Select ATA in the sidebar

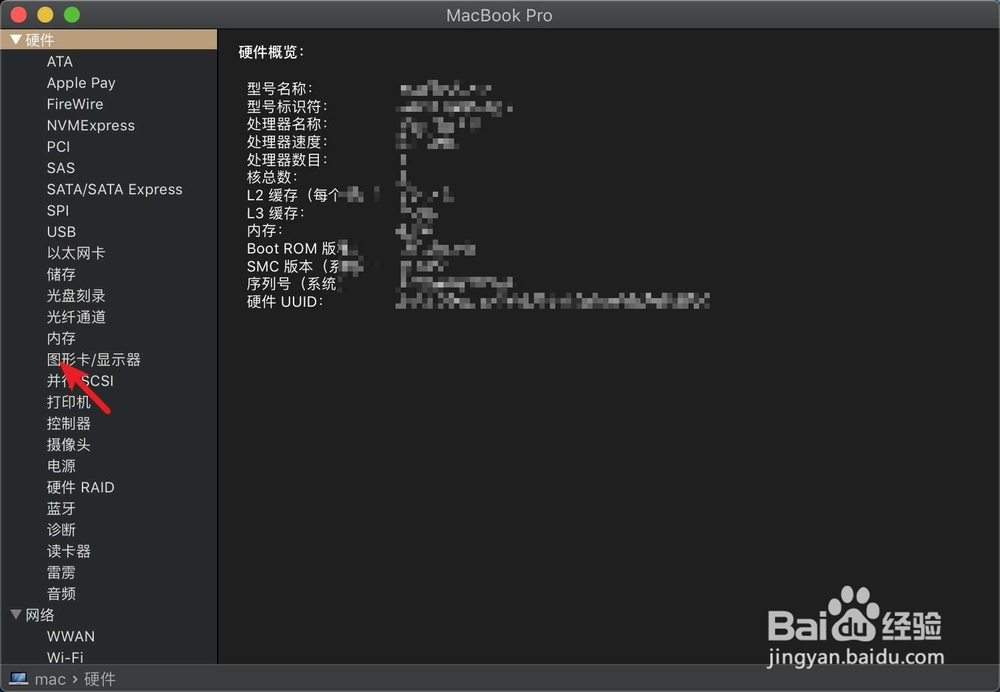(59, 61)
